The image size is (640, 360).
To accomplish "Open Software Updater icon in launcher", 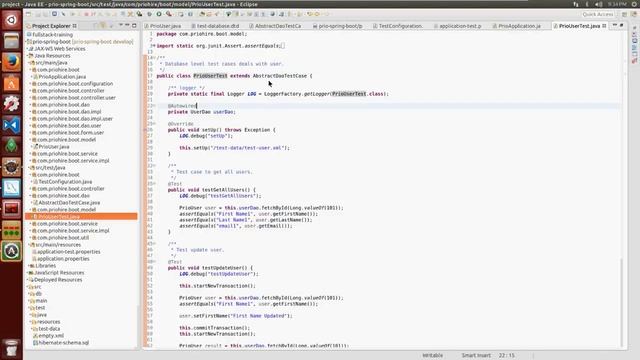I will click(11, 251).
